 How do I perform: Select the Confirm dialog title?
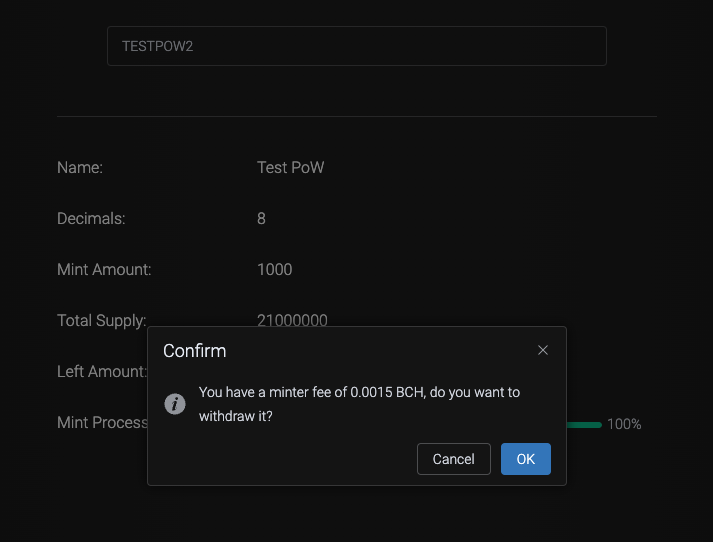pos(195,351)
